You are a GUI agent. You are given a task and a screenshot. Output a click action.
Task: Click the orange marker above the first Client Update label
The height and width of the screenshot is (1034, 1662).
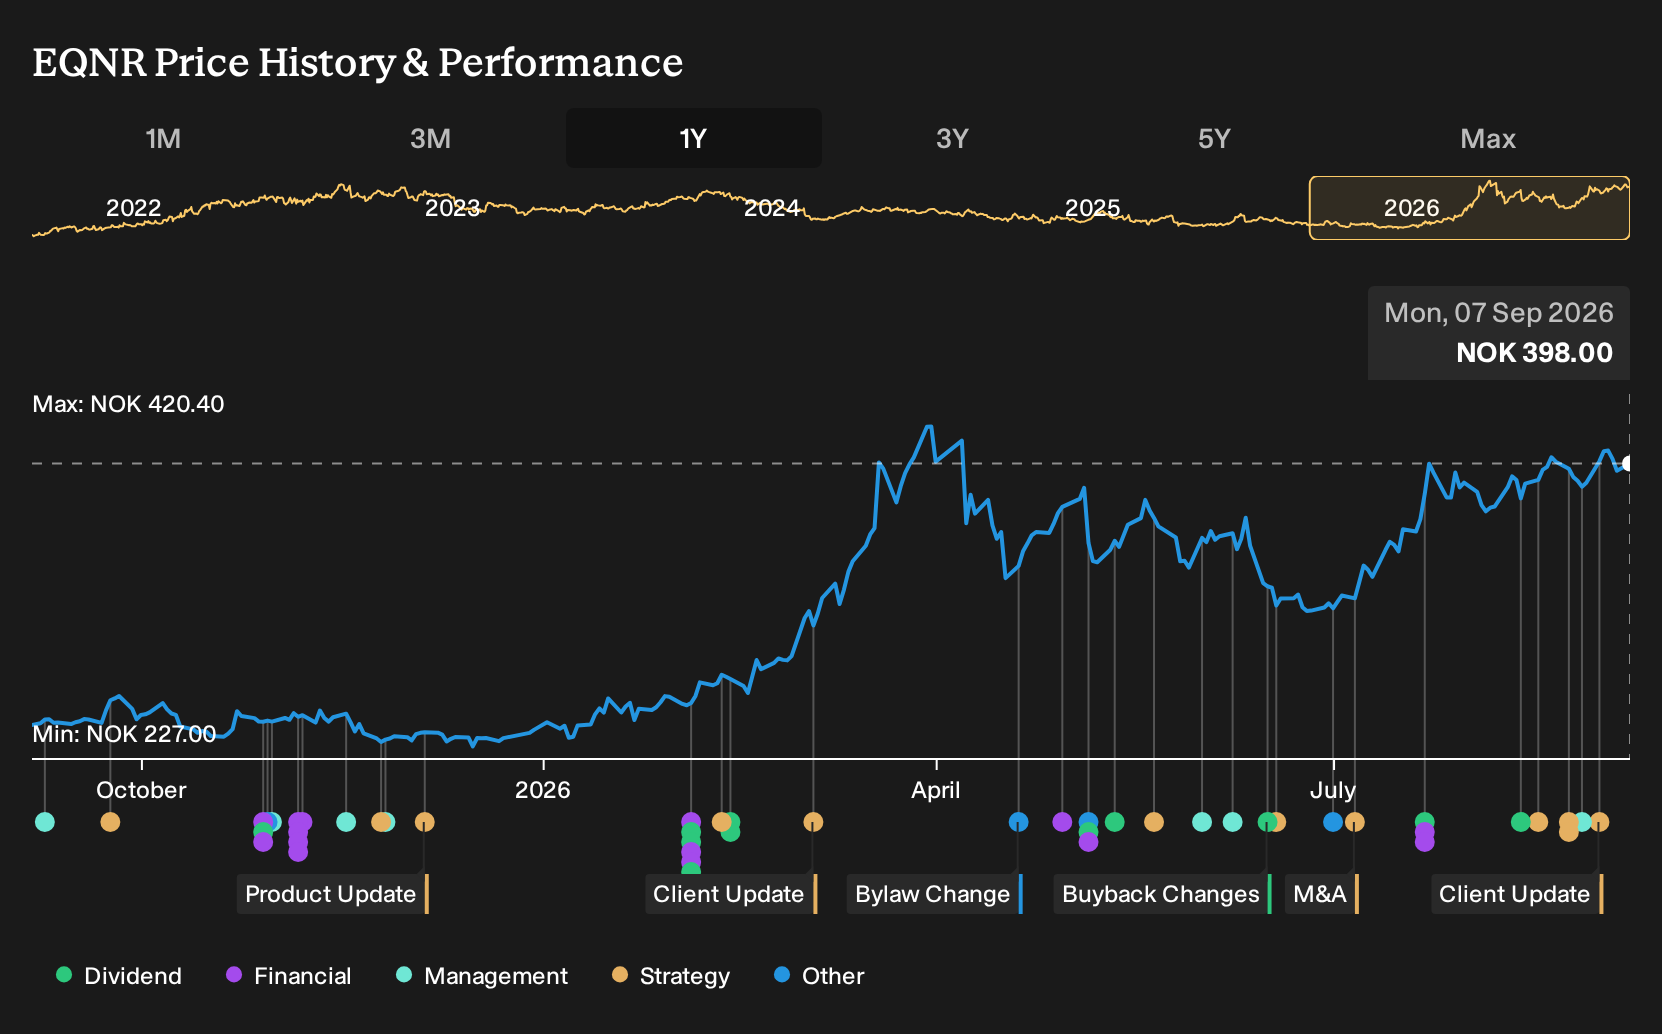click(x=813, y=822)
